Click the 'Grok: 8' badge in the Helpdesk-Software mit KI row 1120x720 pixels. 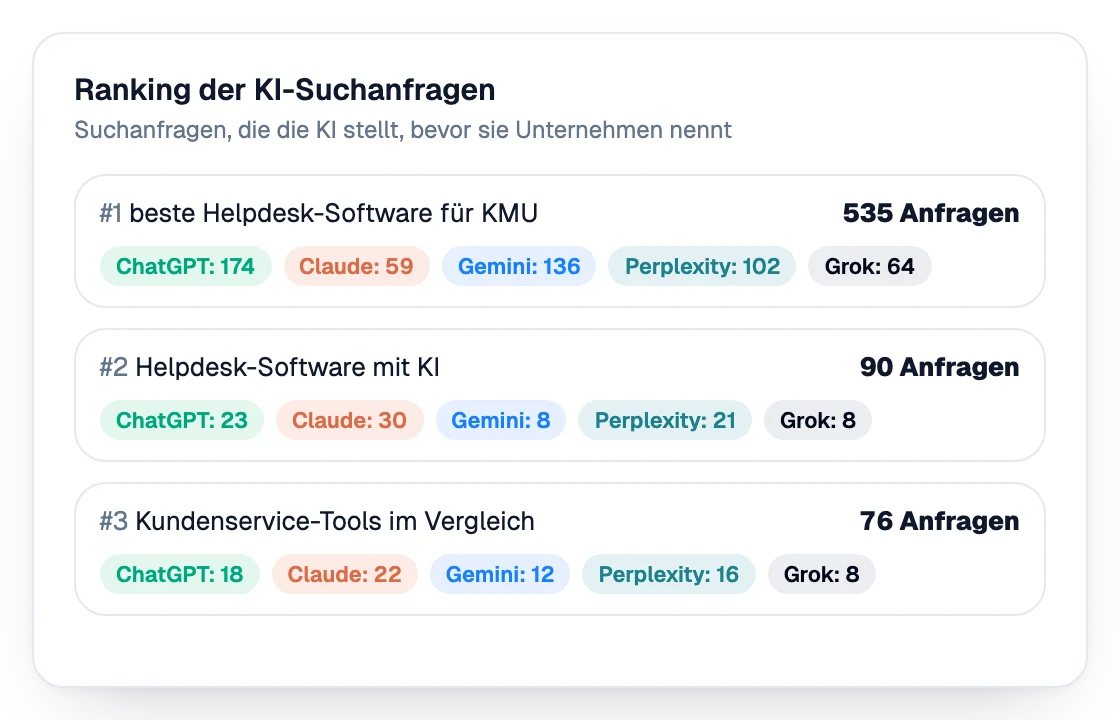pos(818,420)
